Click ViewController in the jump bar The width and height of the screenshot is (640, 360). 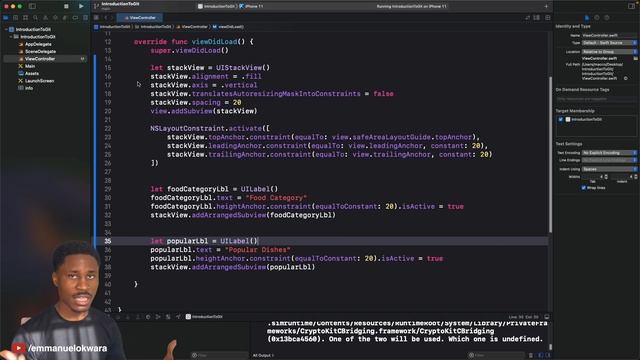pos(192,27)
